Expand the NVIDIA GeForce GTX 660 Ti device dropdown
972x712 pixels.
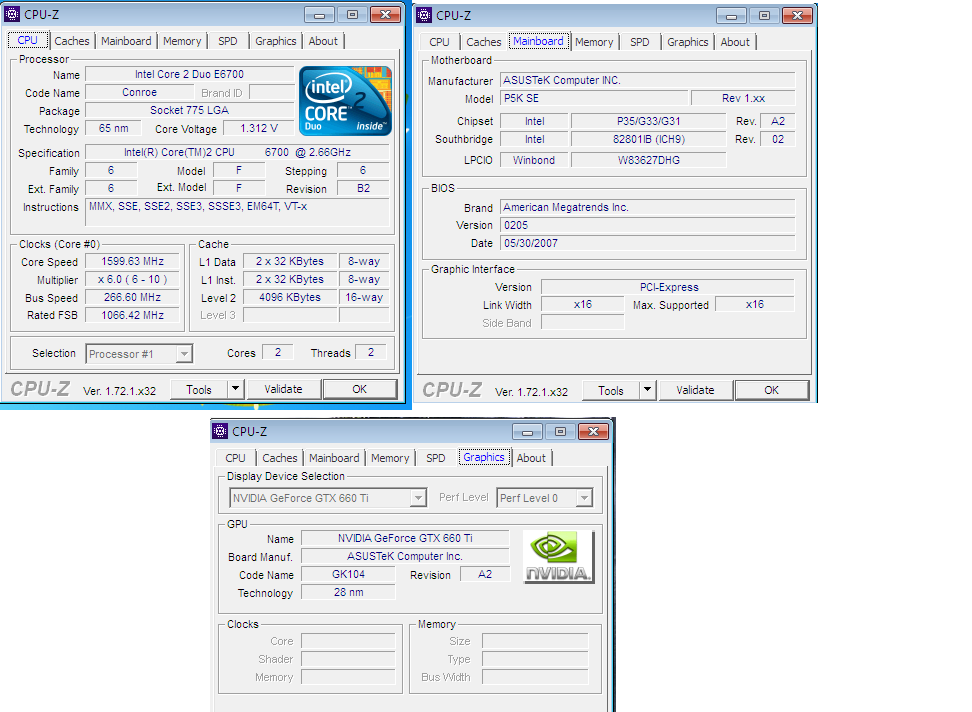point(418,498)
